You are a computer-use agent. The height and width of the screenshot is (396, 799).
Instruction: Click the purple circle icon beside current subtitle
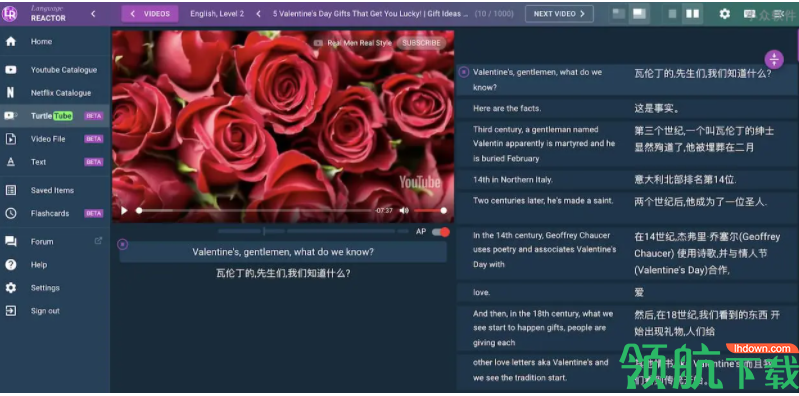122,245
